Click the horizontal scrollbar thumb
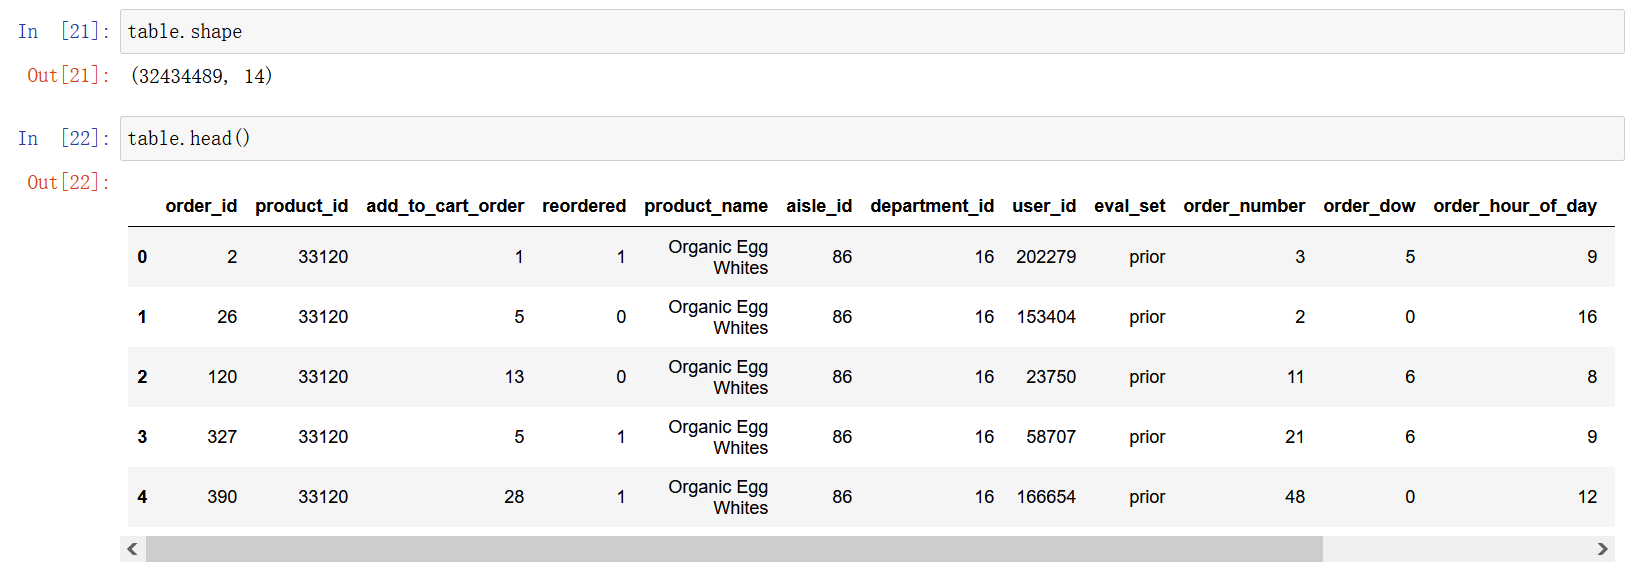This screenshot has width=1642, height=571. (x=734, y=549)
